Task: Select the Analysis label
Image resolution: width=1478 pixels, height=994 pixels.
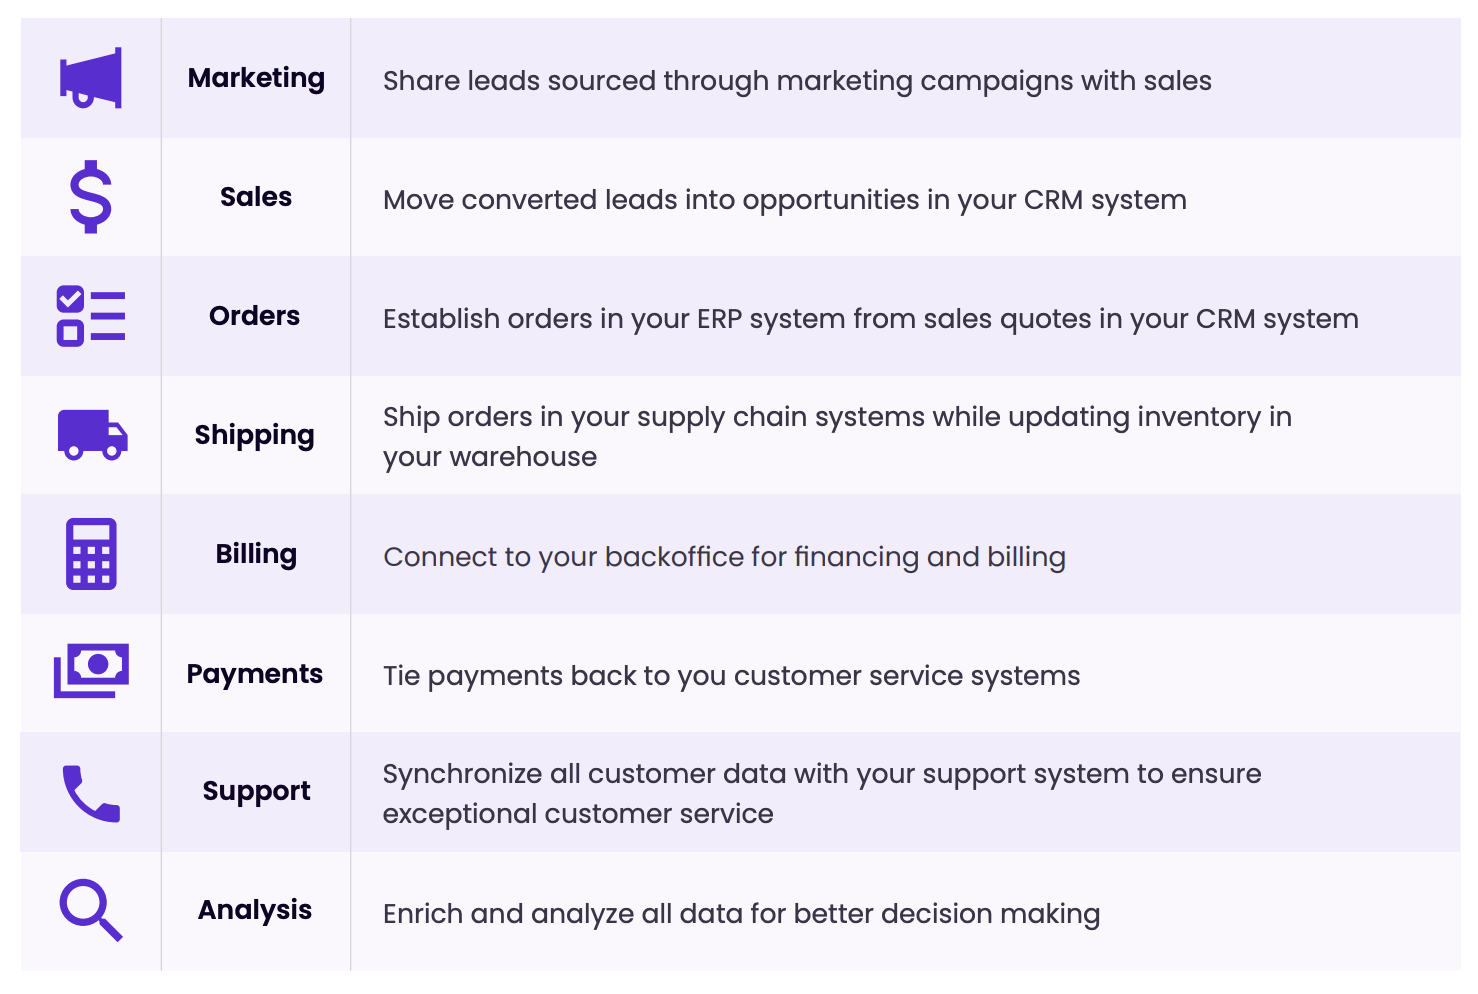Action: coord(255,910)
